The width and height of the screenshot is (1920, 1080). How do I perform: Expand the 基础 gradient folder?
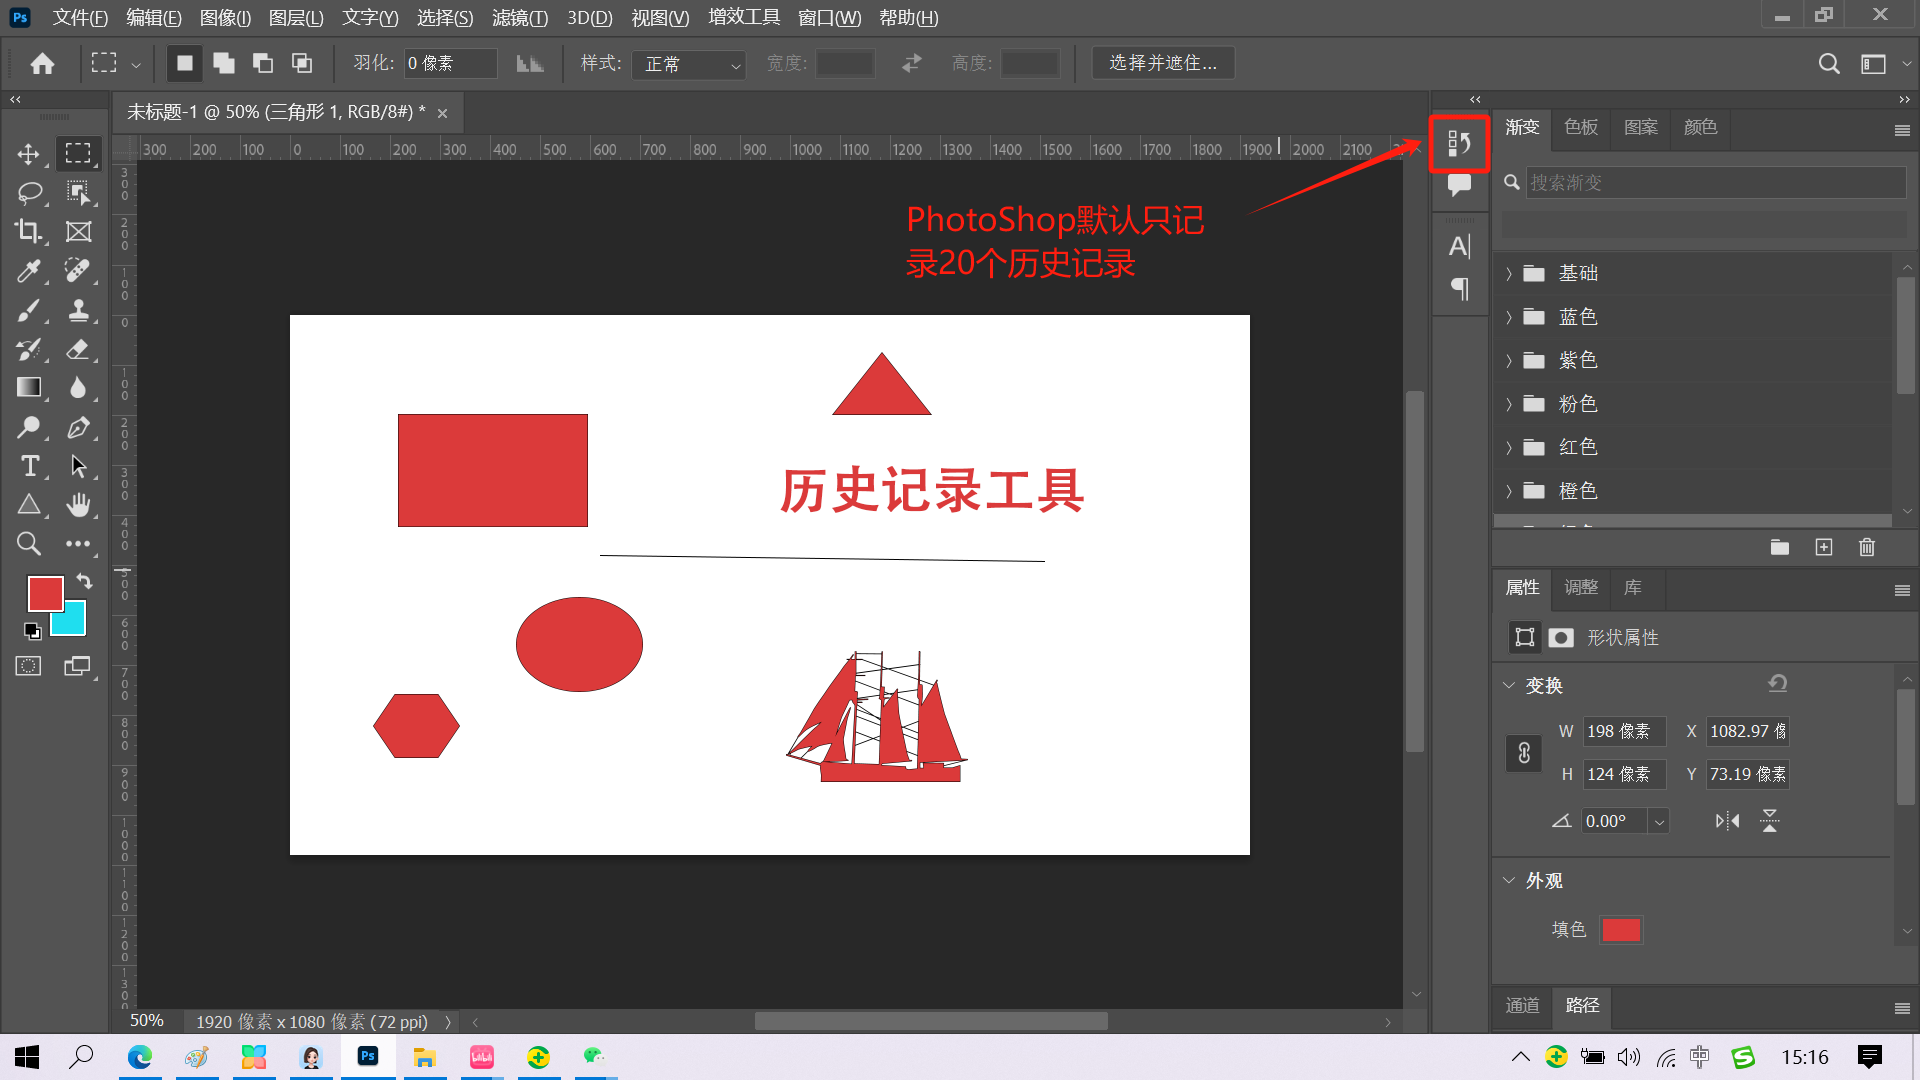1509,274
